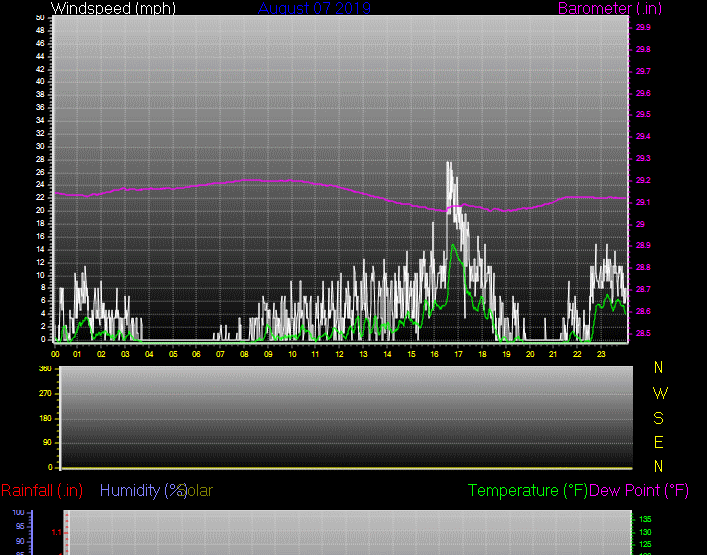Click the 28.6 barometer scale value
Viewport: 707px width, 555px height.
[x=643, y=312]
